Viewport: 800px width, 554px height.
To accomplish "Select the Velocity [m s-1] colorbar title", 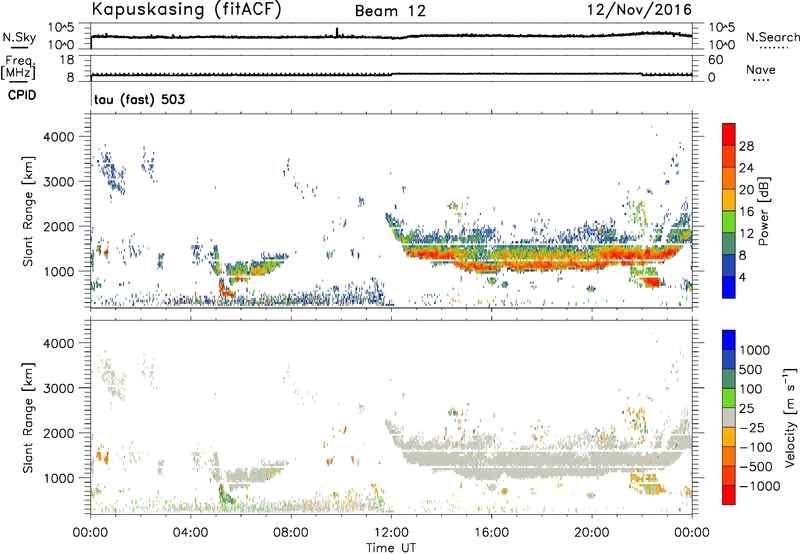I will [790, 417].
